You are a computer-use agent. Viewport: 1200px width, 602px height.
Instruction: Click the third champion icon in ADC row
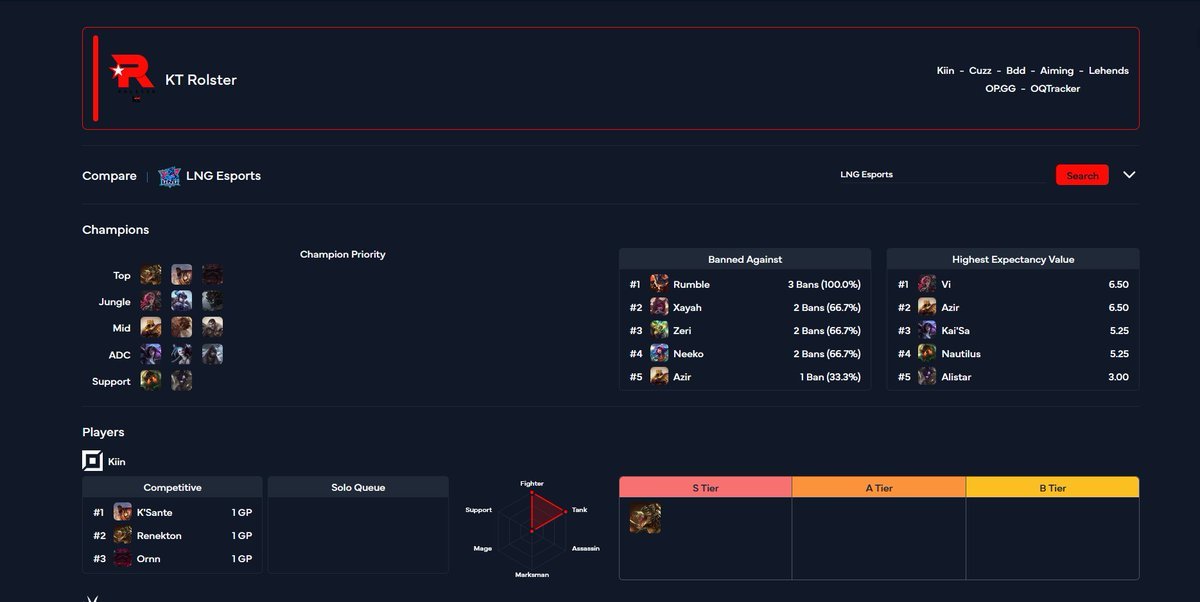coord(212,354)
